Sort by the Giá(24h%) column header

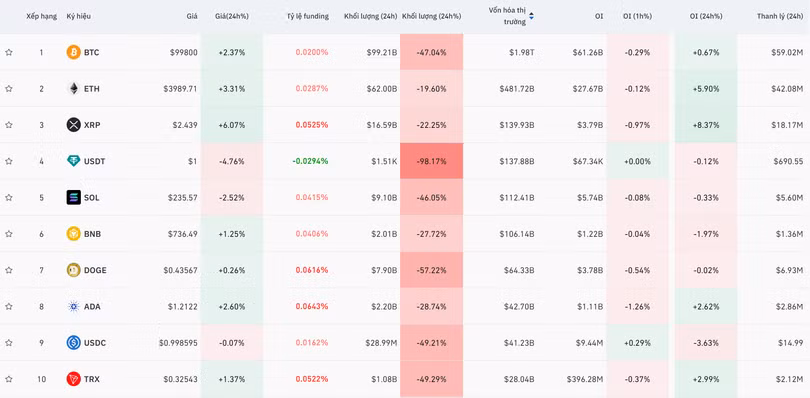(x=231, y=17)
